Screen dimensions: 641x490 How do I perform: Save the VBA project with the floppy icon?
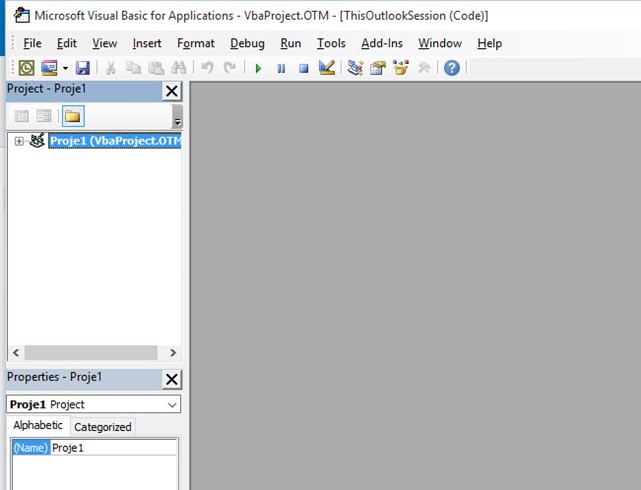click(x=83, y=68)
